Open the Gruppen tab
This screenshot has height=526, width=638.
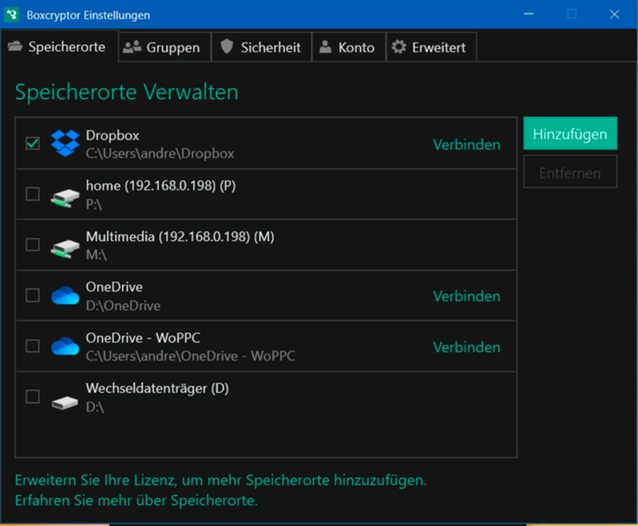(162, 47)
